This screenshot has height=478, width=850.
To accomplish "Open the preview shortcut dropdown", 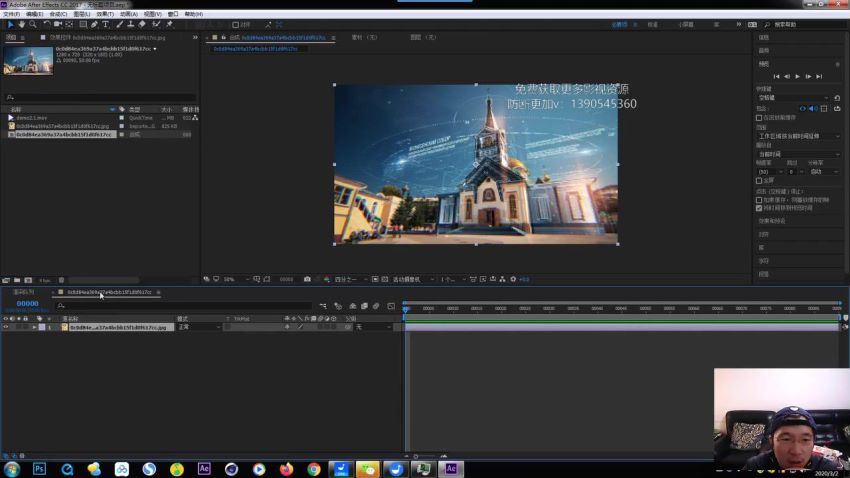I will [x=793, y=98].
